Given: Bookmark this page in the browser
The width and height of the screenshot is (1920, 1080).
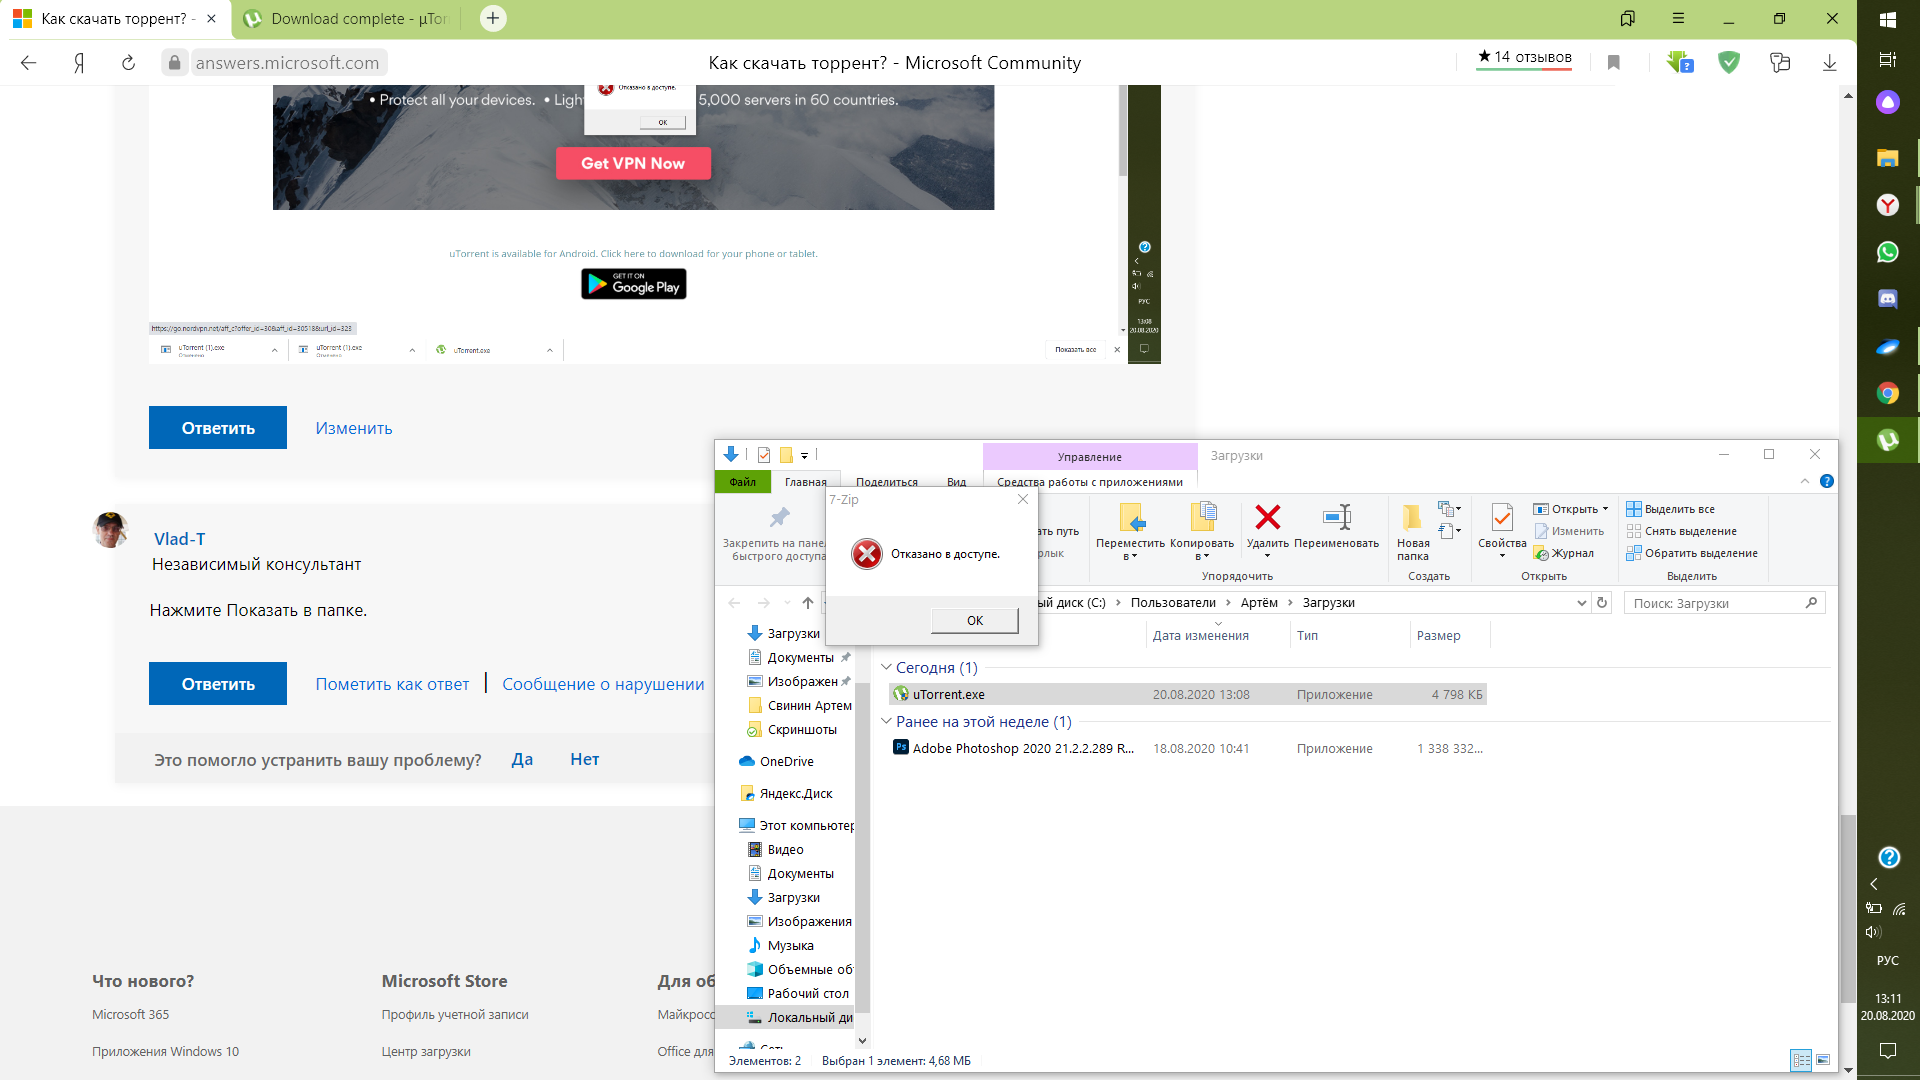Looking at the screenshot, I should (x=1613, y=63).
